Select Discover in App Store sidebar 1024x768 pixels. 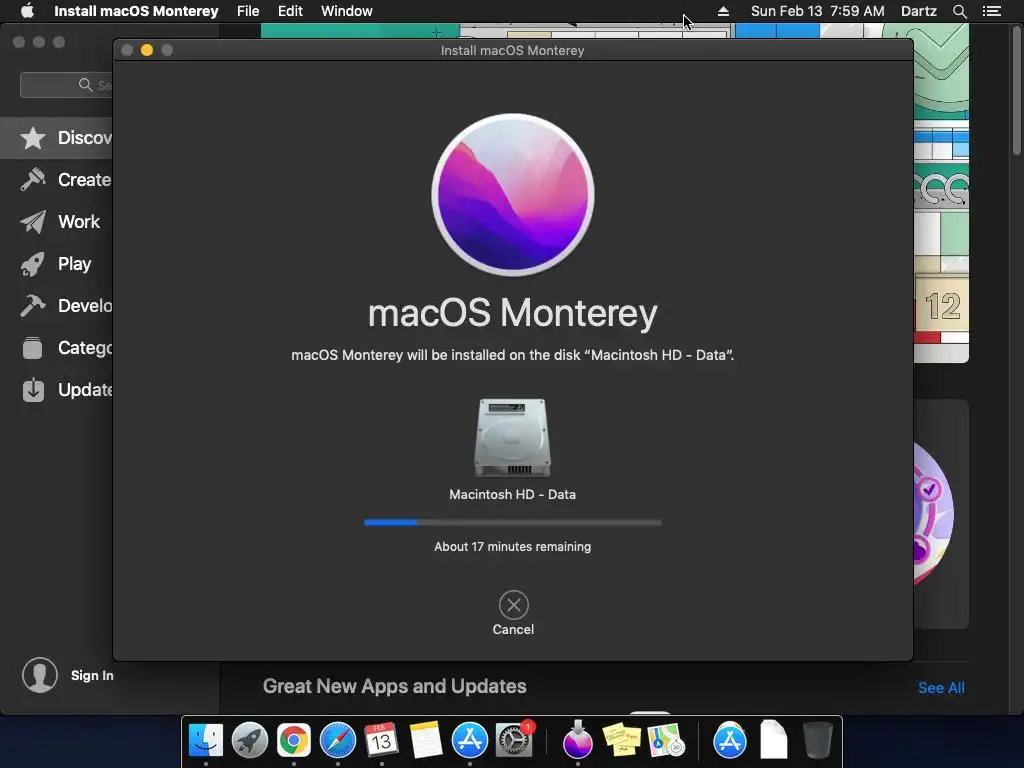pyautogui.click(x=56, y=138)
